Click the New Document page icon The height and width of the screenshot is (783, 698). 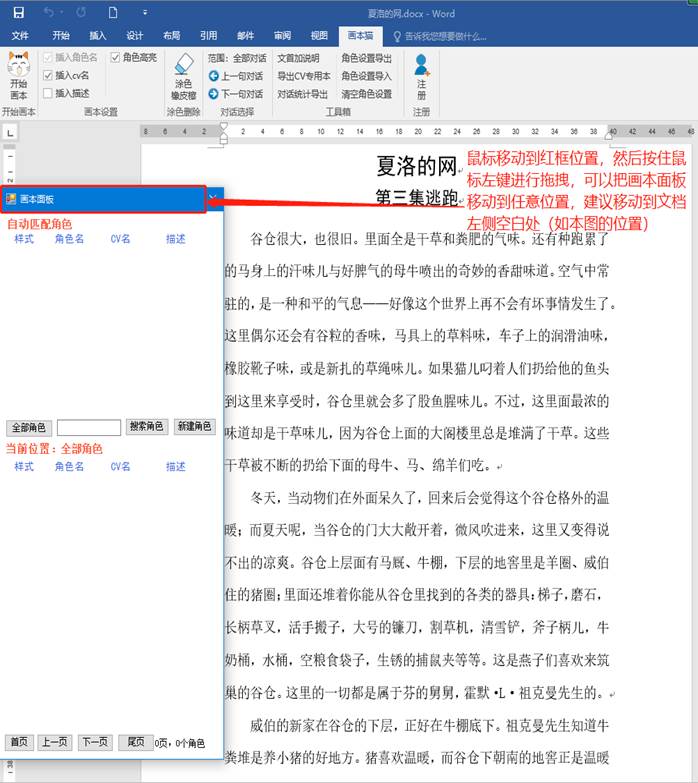(113, 12)
